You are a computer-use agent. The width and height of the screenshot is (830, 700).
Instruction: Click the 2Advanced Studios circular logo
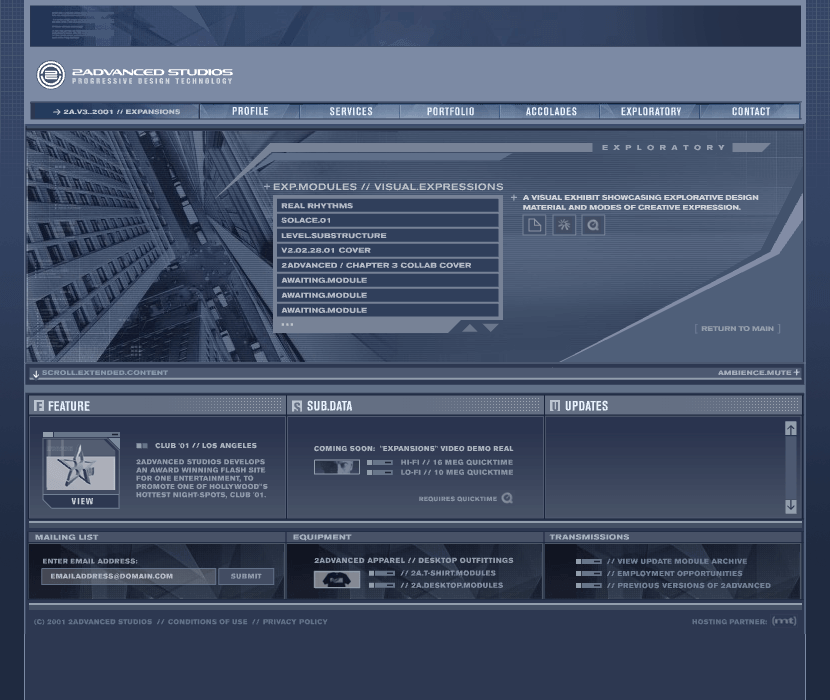click(x=50, y=75)
